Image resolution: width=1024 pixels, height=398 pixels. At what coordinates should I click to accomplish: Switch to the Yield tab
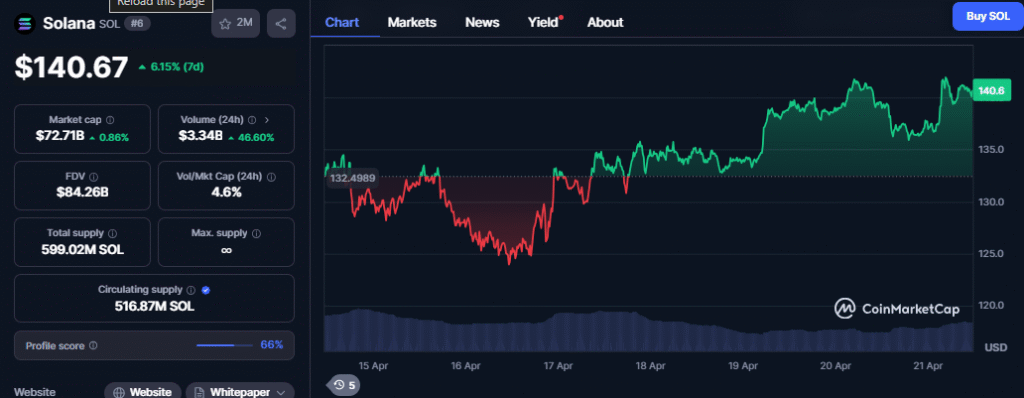point(543,22)
